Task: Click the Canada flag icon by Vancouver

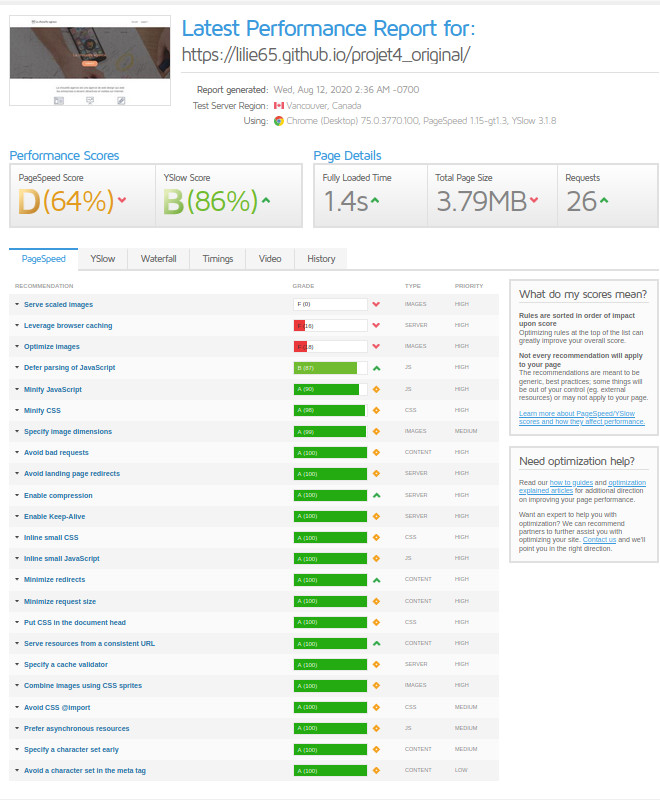Action: [279, 105]
